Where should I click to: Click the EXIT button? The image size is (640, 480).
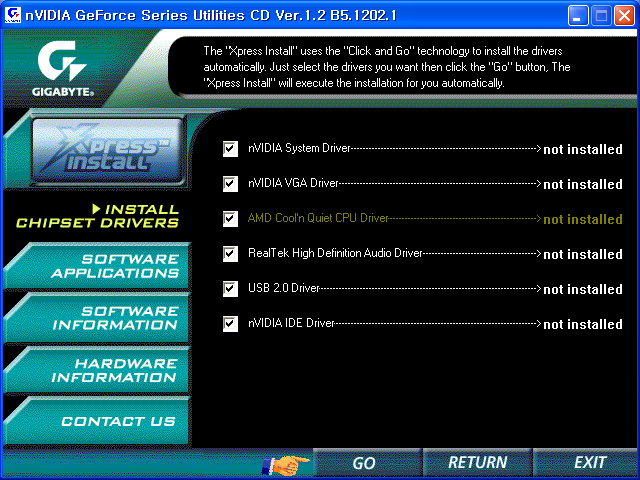(x=587, y=463)
